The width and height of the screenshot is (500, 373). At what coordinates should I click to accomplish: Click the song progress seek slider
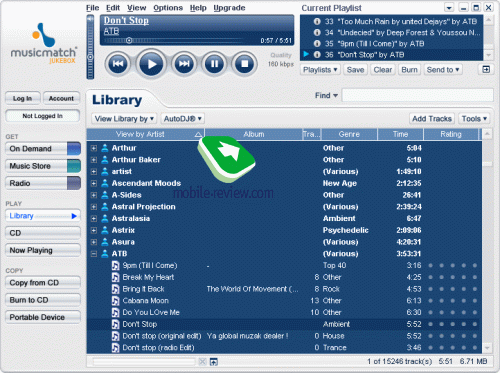point(173,41)
